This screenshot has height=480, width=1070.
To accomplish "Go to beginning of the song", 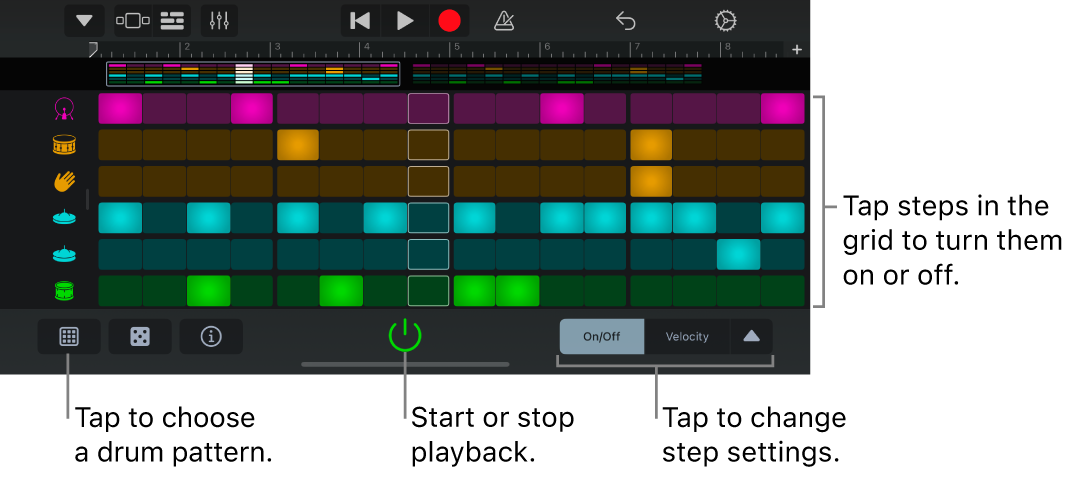I will (x=360, y=20).
